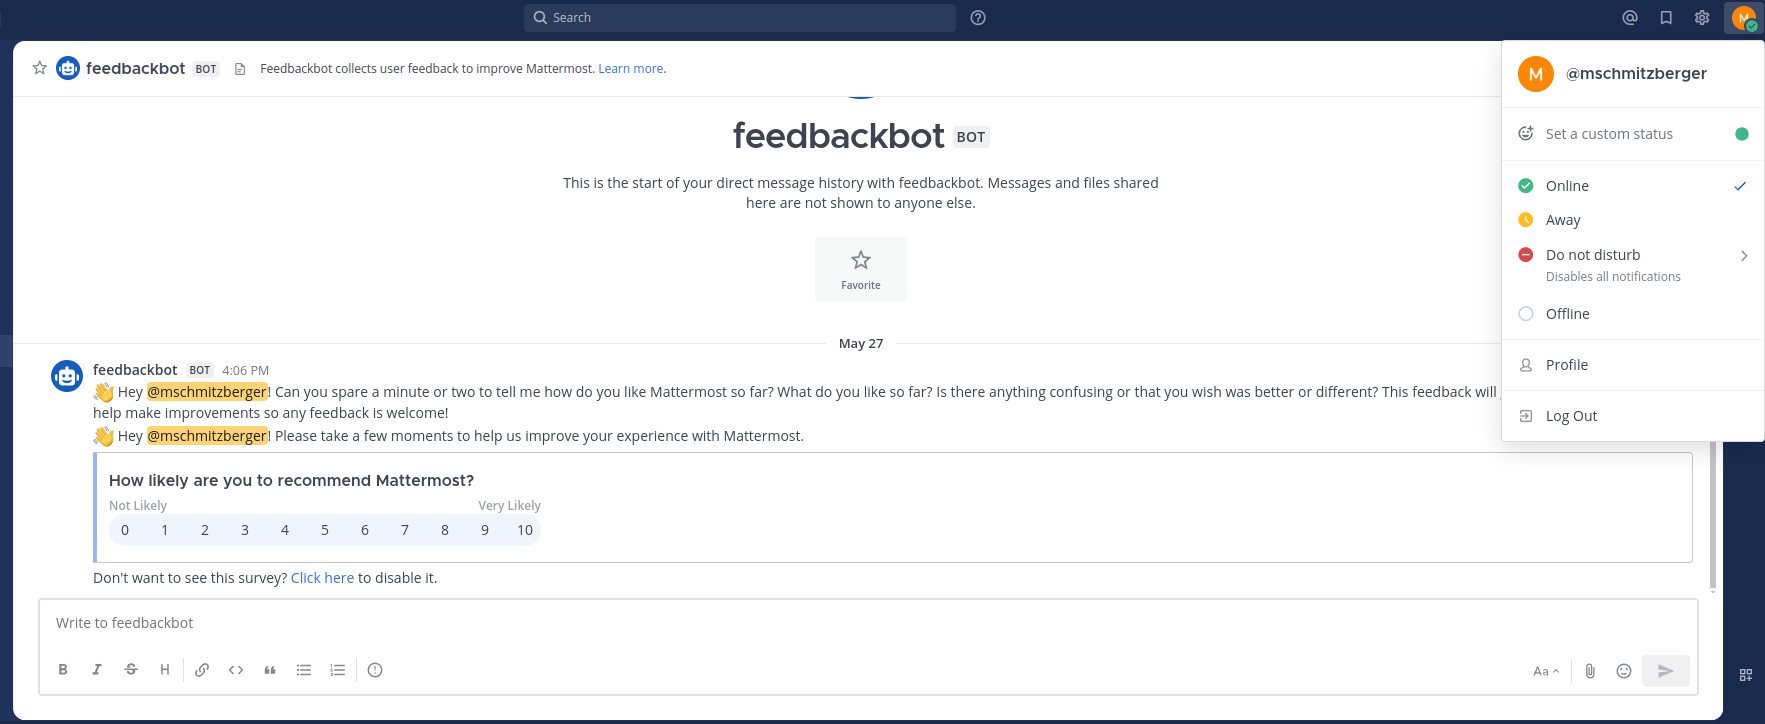Apply italic formatting

[97, 670]
